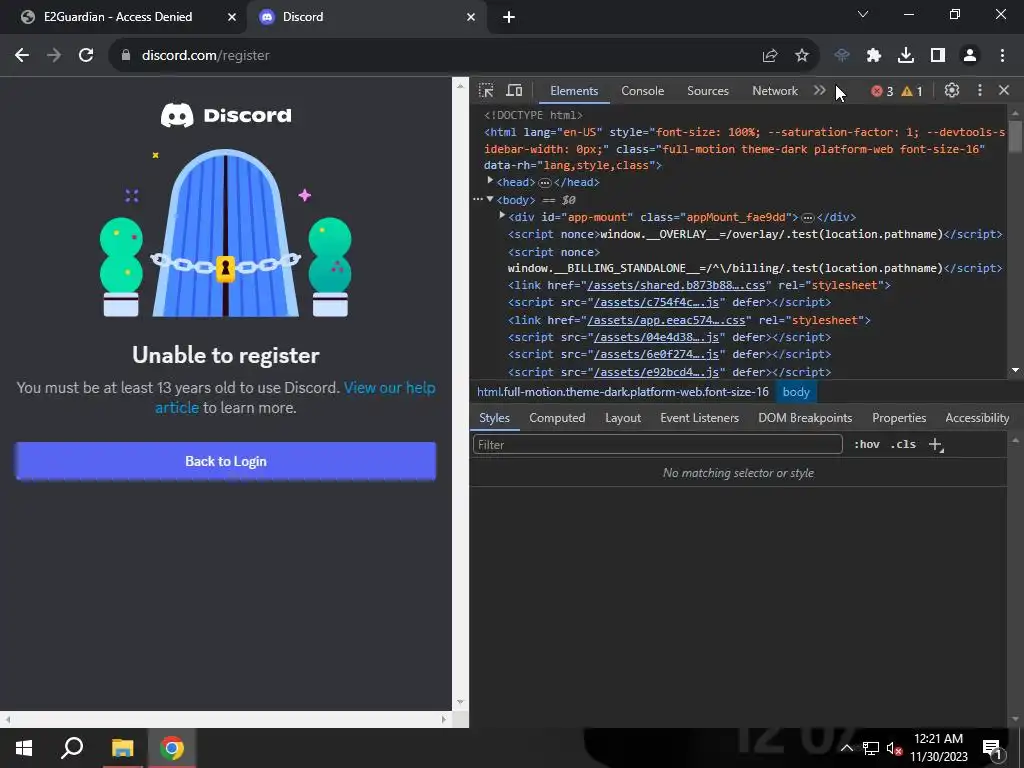Image resolution: width=1024 pixels, height=768 pixels.
Task: Open DevTools settings gear
Action: 952,91
